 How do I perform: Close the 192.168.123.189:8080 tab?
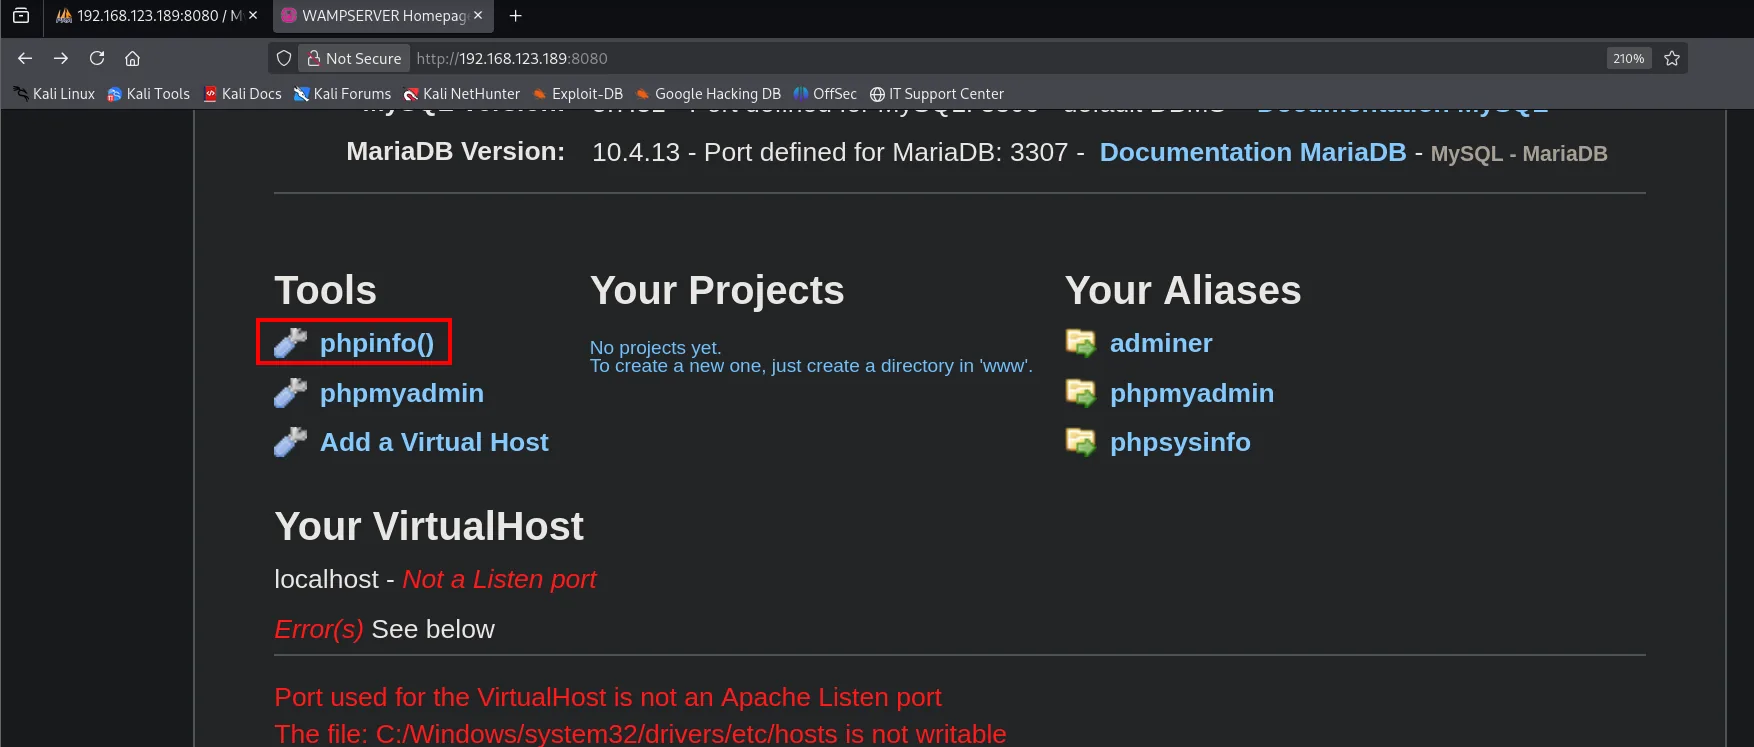click(253, 16)
